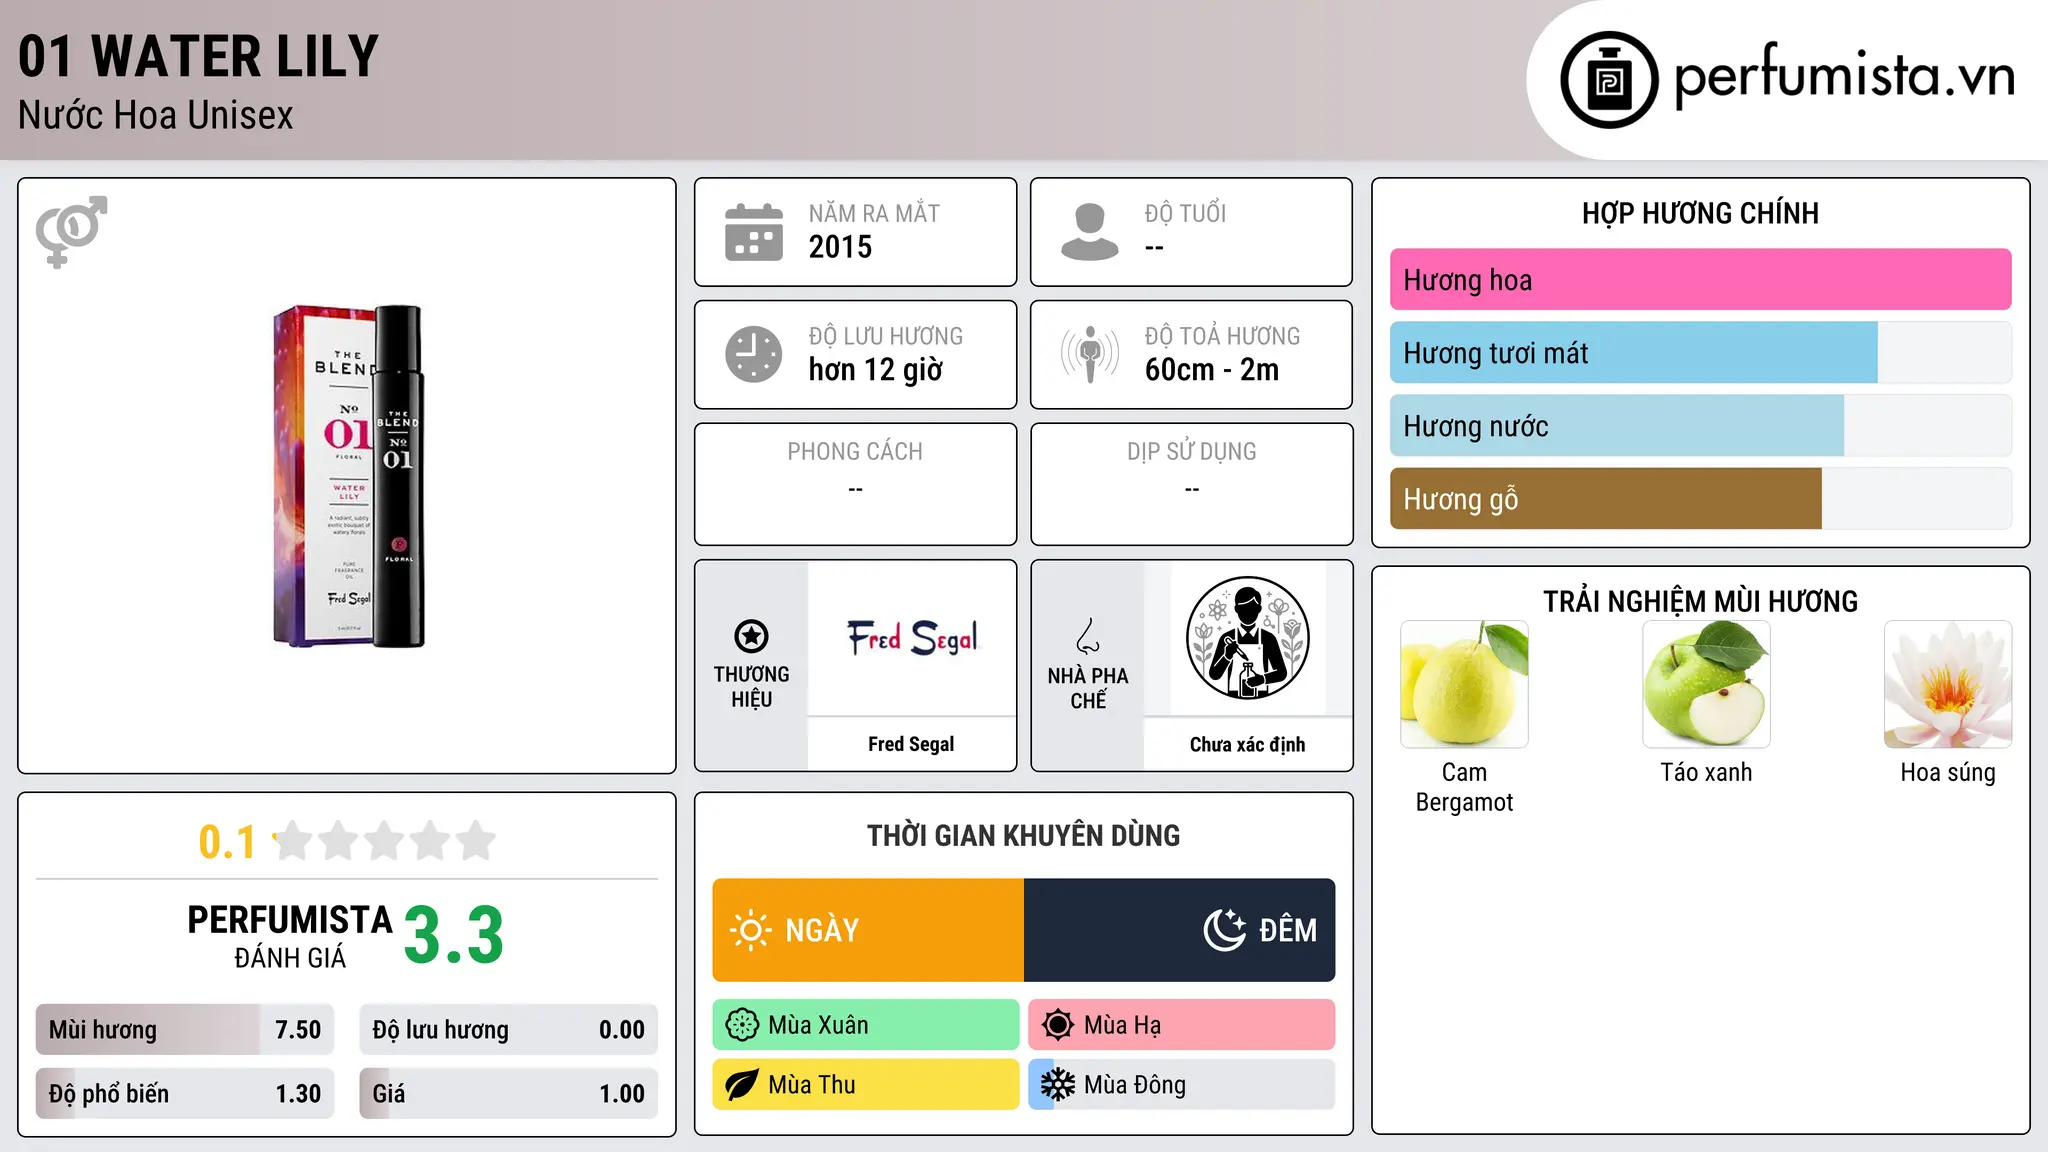The width and height of the screenshot is (2048, 1152).
Task: Click the sun icon beside Mùa Hạ
Action: pyautogui.click(x=1058, y=1025)
